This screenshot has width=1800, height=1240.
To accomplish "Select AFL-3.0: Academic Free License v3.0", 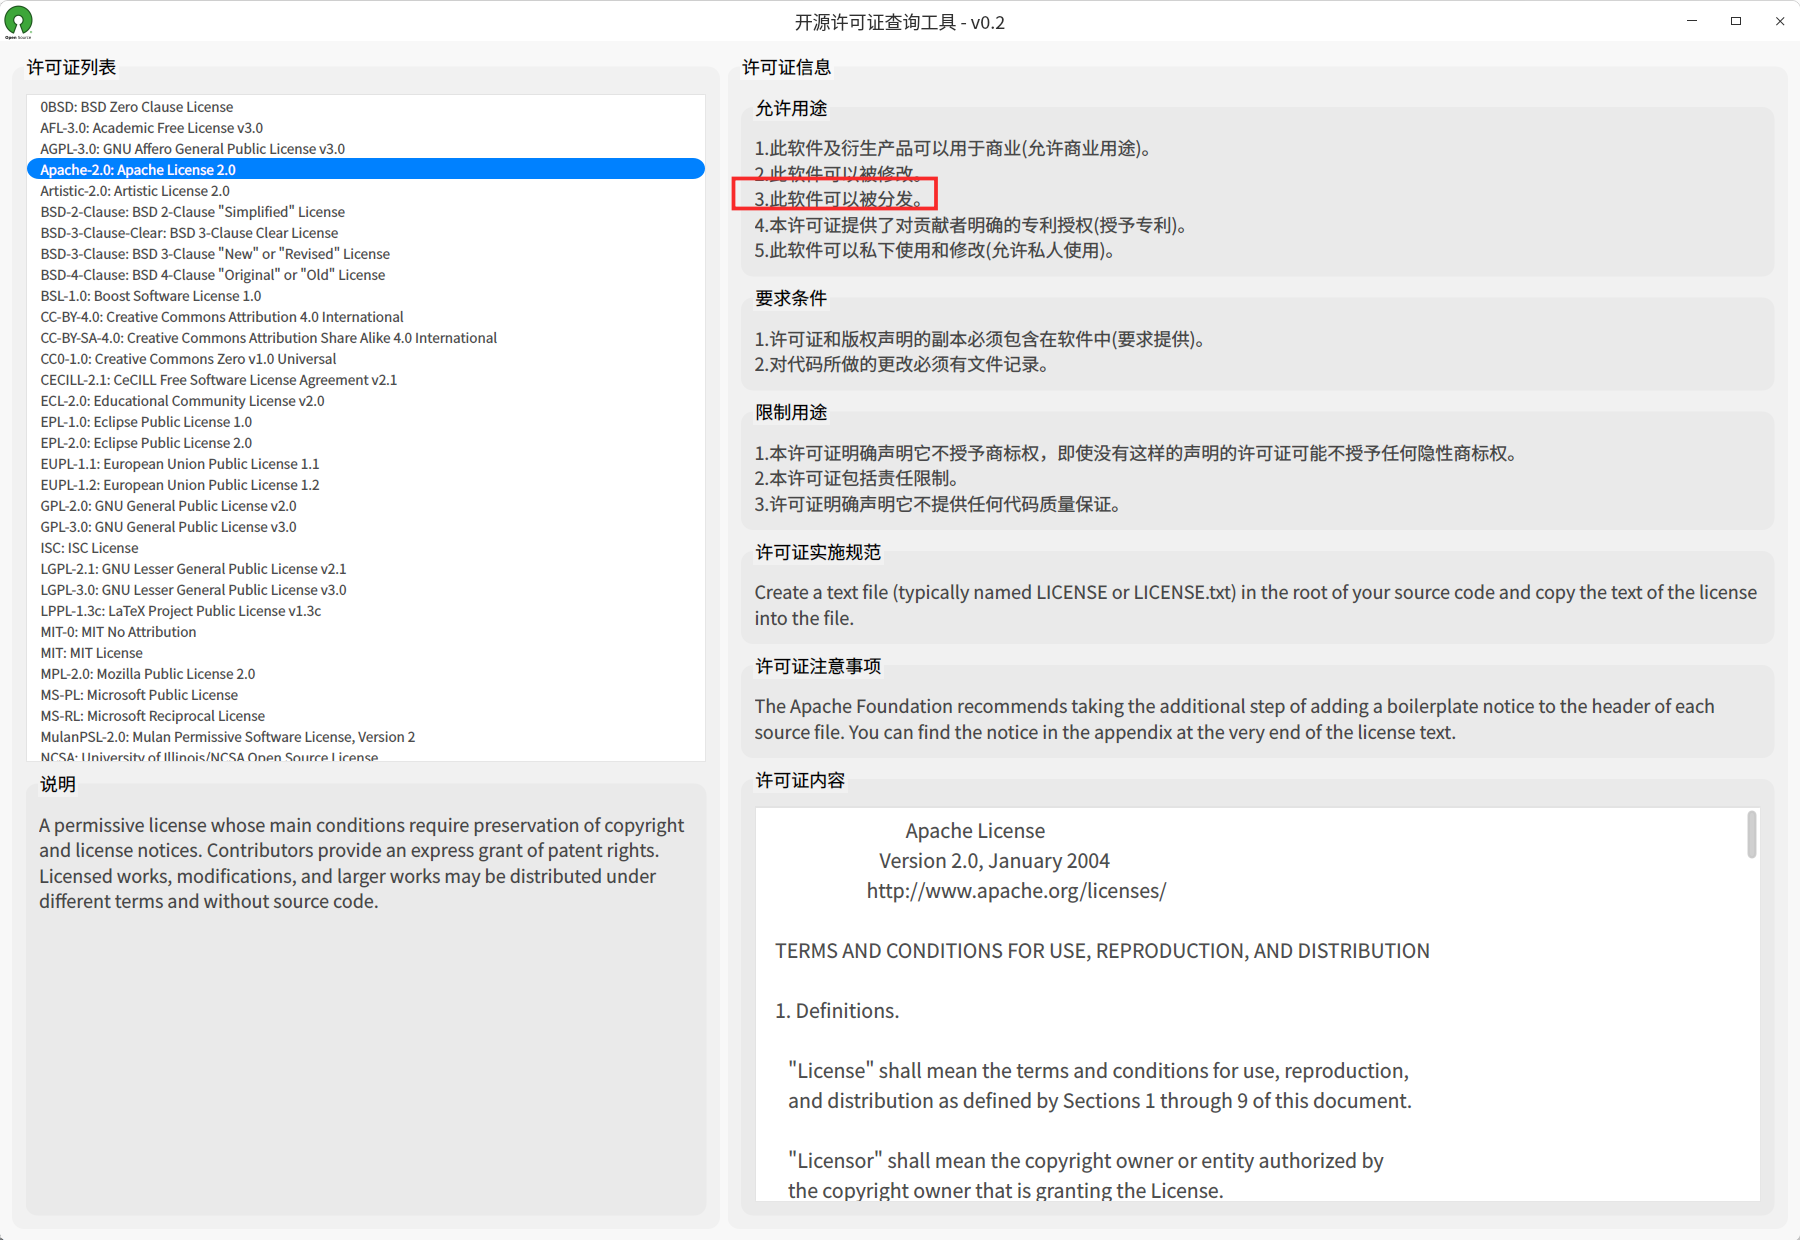I will pyautogui.click(x=366, y=128).
